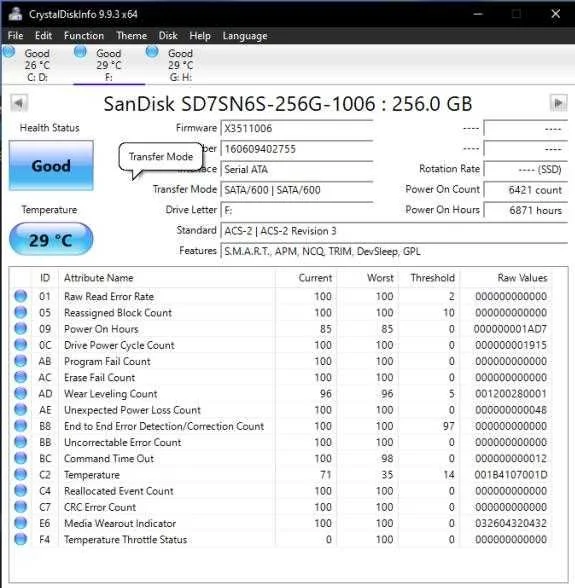Click the CrystalDiskInfo app icon in title bar

pos(15,14)
